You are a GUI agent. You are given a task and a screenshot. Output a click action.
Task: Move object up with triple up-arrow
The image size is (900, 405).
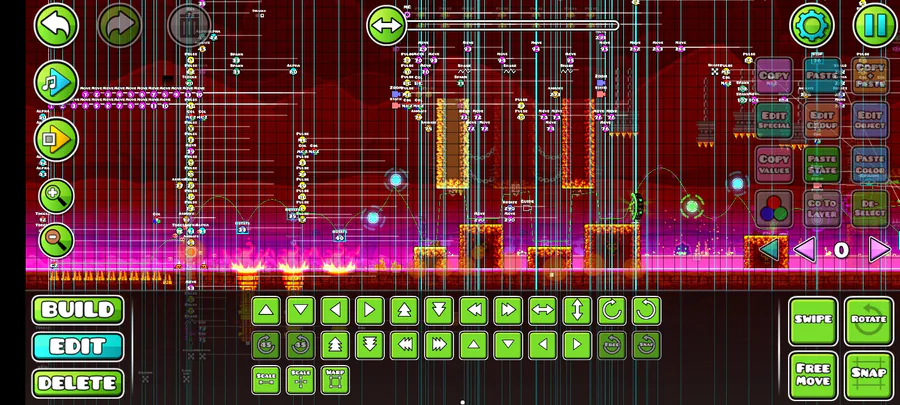(x=335, y=345)
